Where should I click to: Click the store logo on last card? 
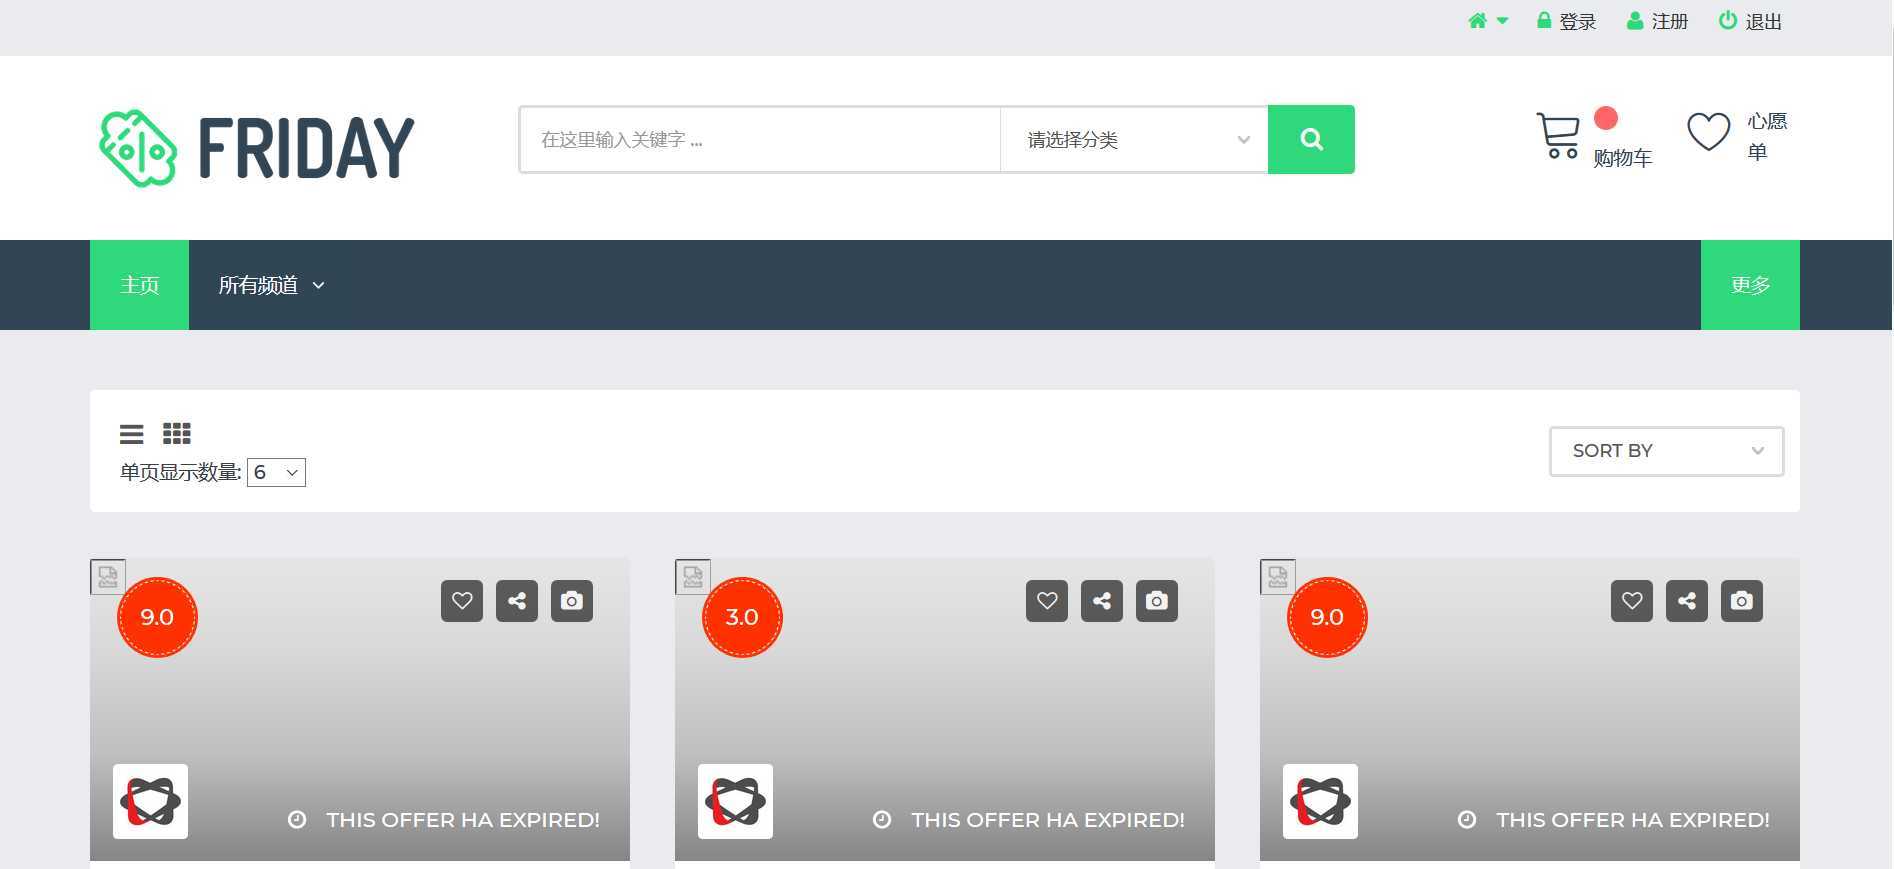[x=1320, y=801]
